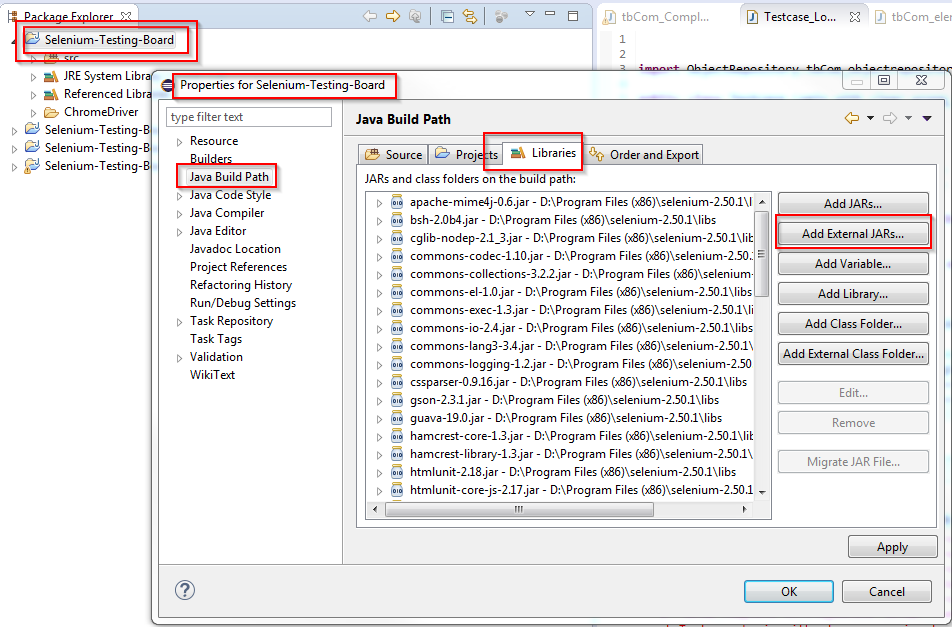
Task: Select apache-mime4j-0.6.jar entry
Action: click(580, 202)
